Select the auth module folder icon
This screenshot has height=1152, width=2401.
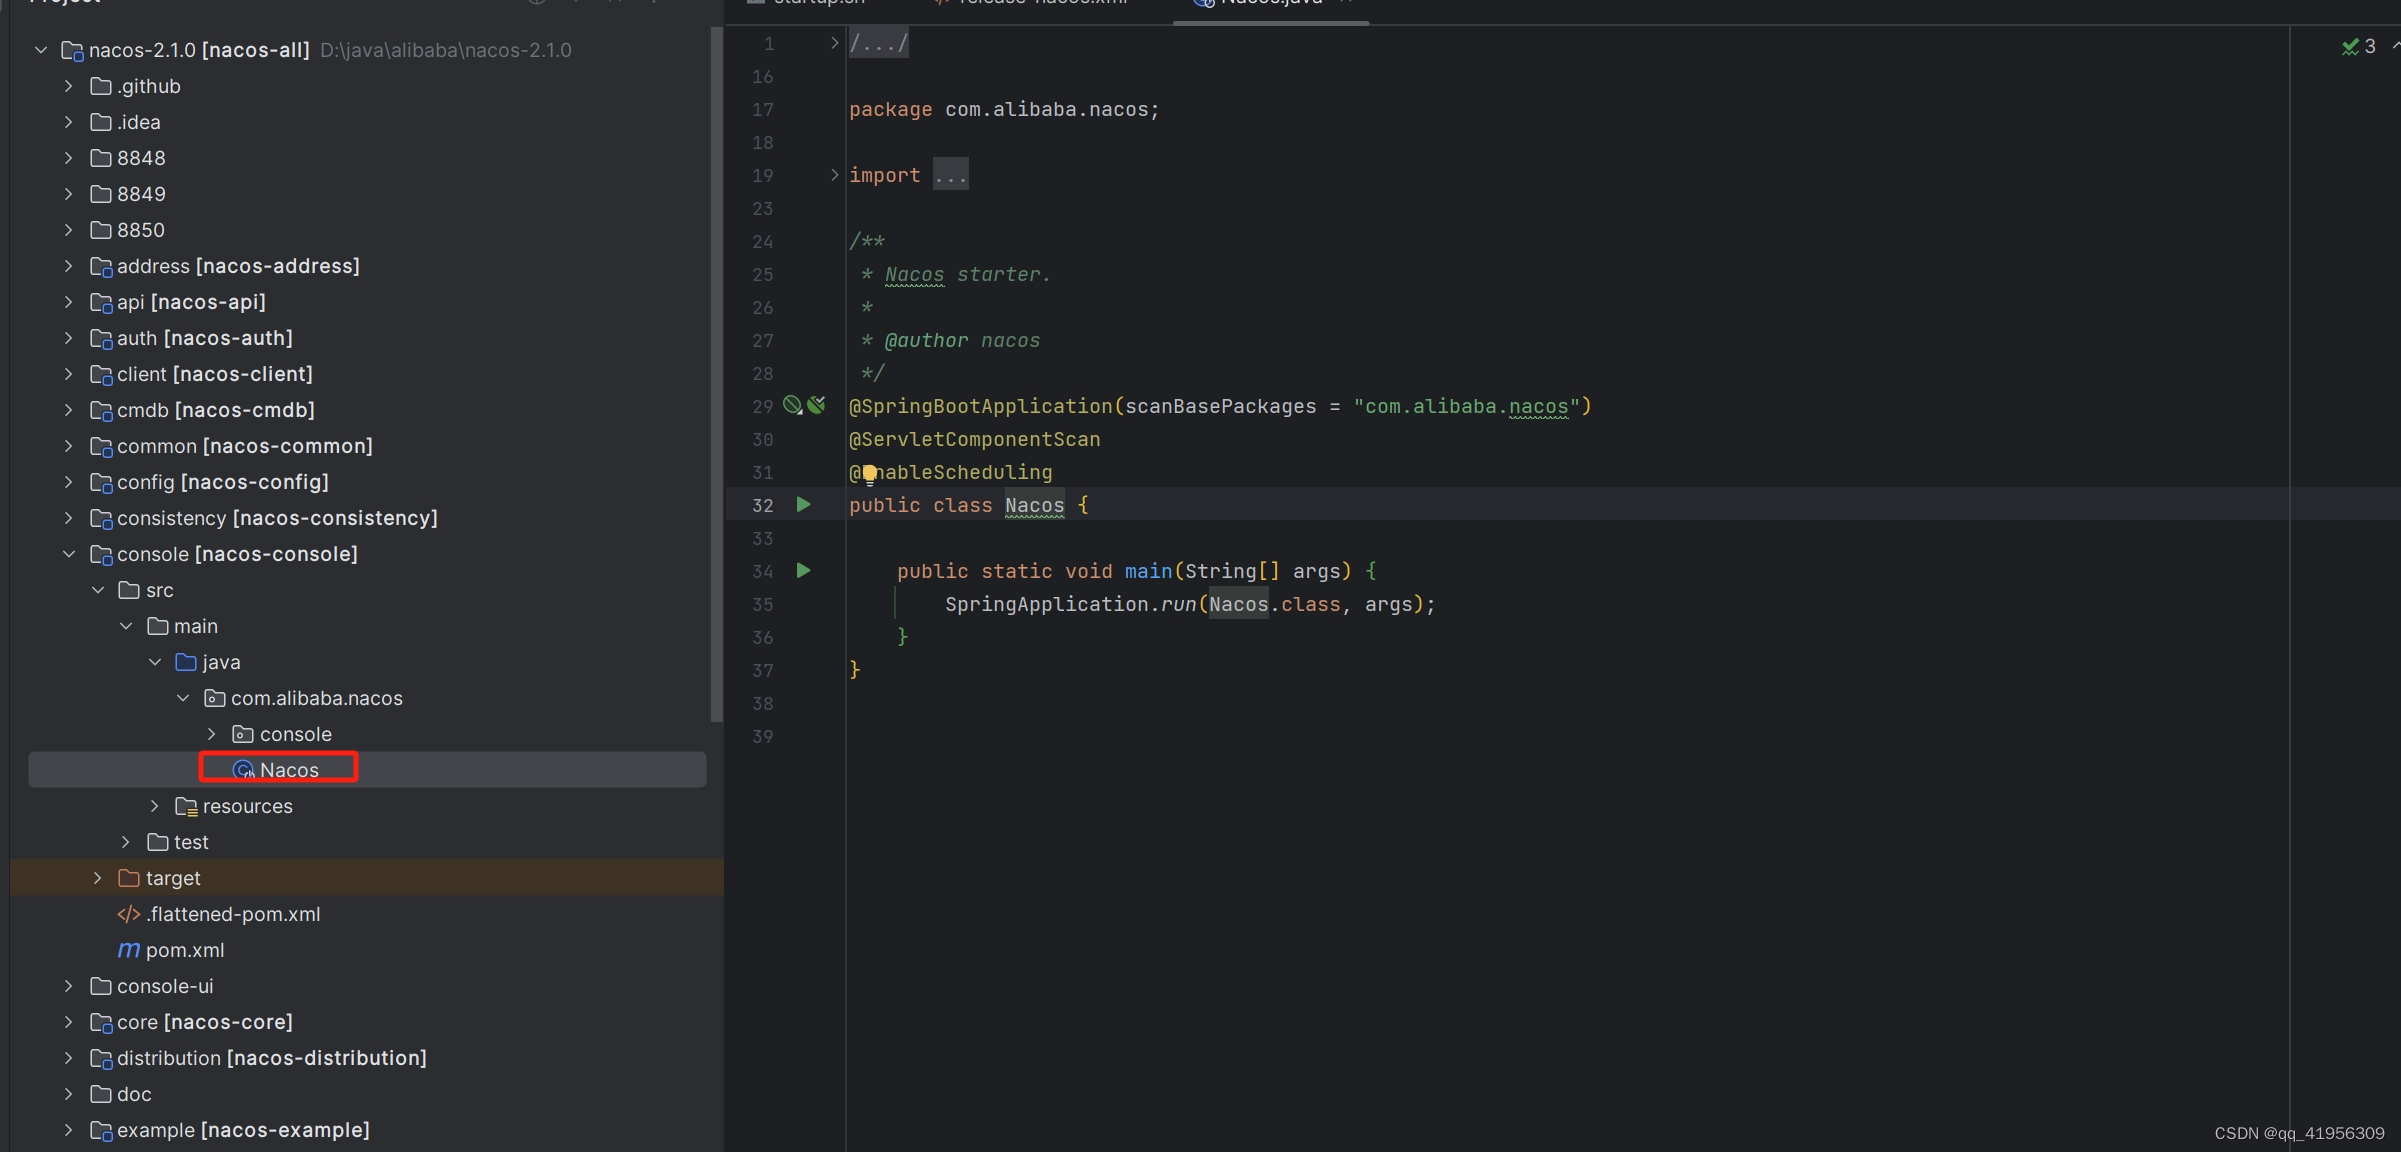coord(101,338)
